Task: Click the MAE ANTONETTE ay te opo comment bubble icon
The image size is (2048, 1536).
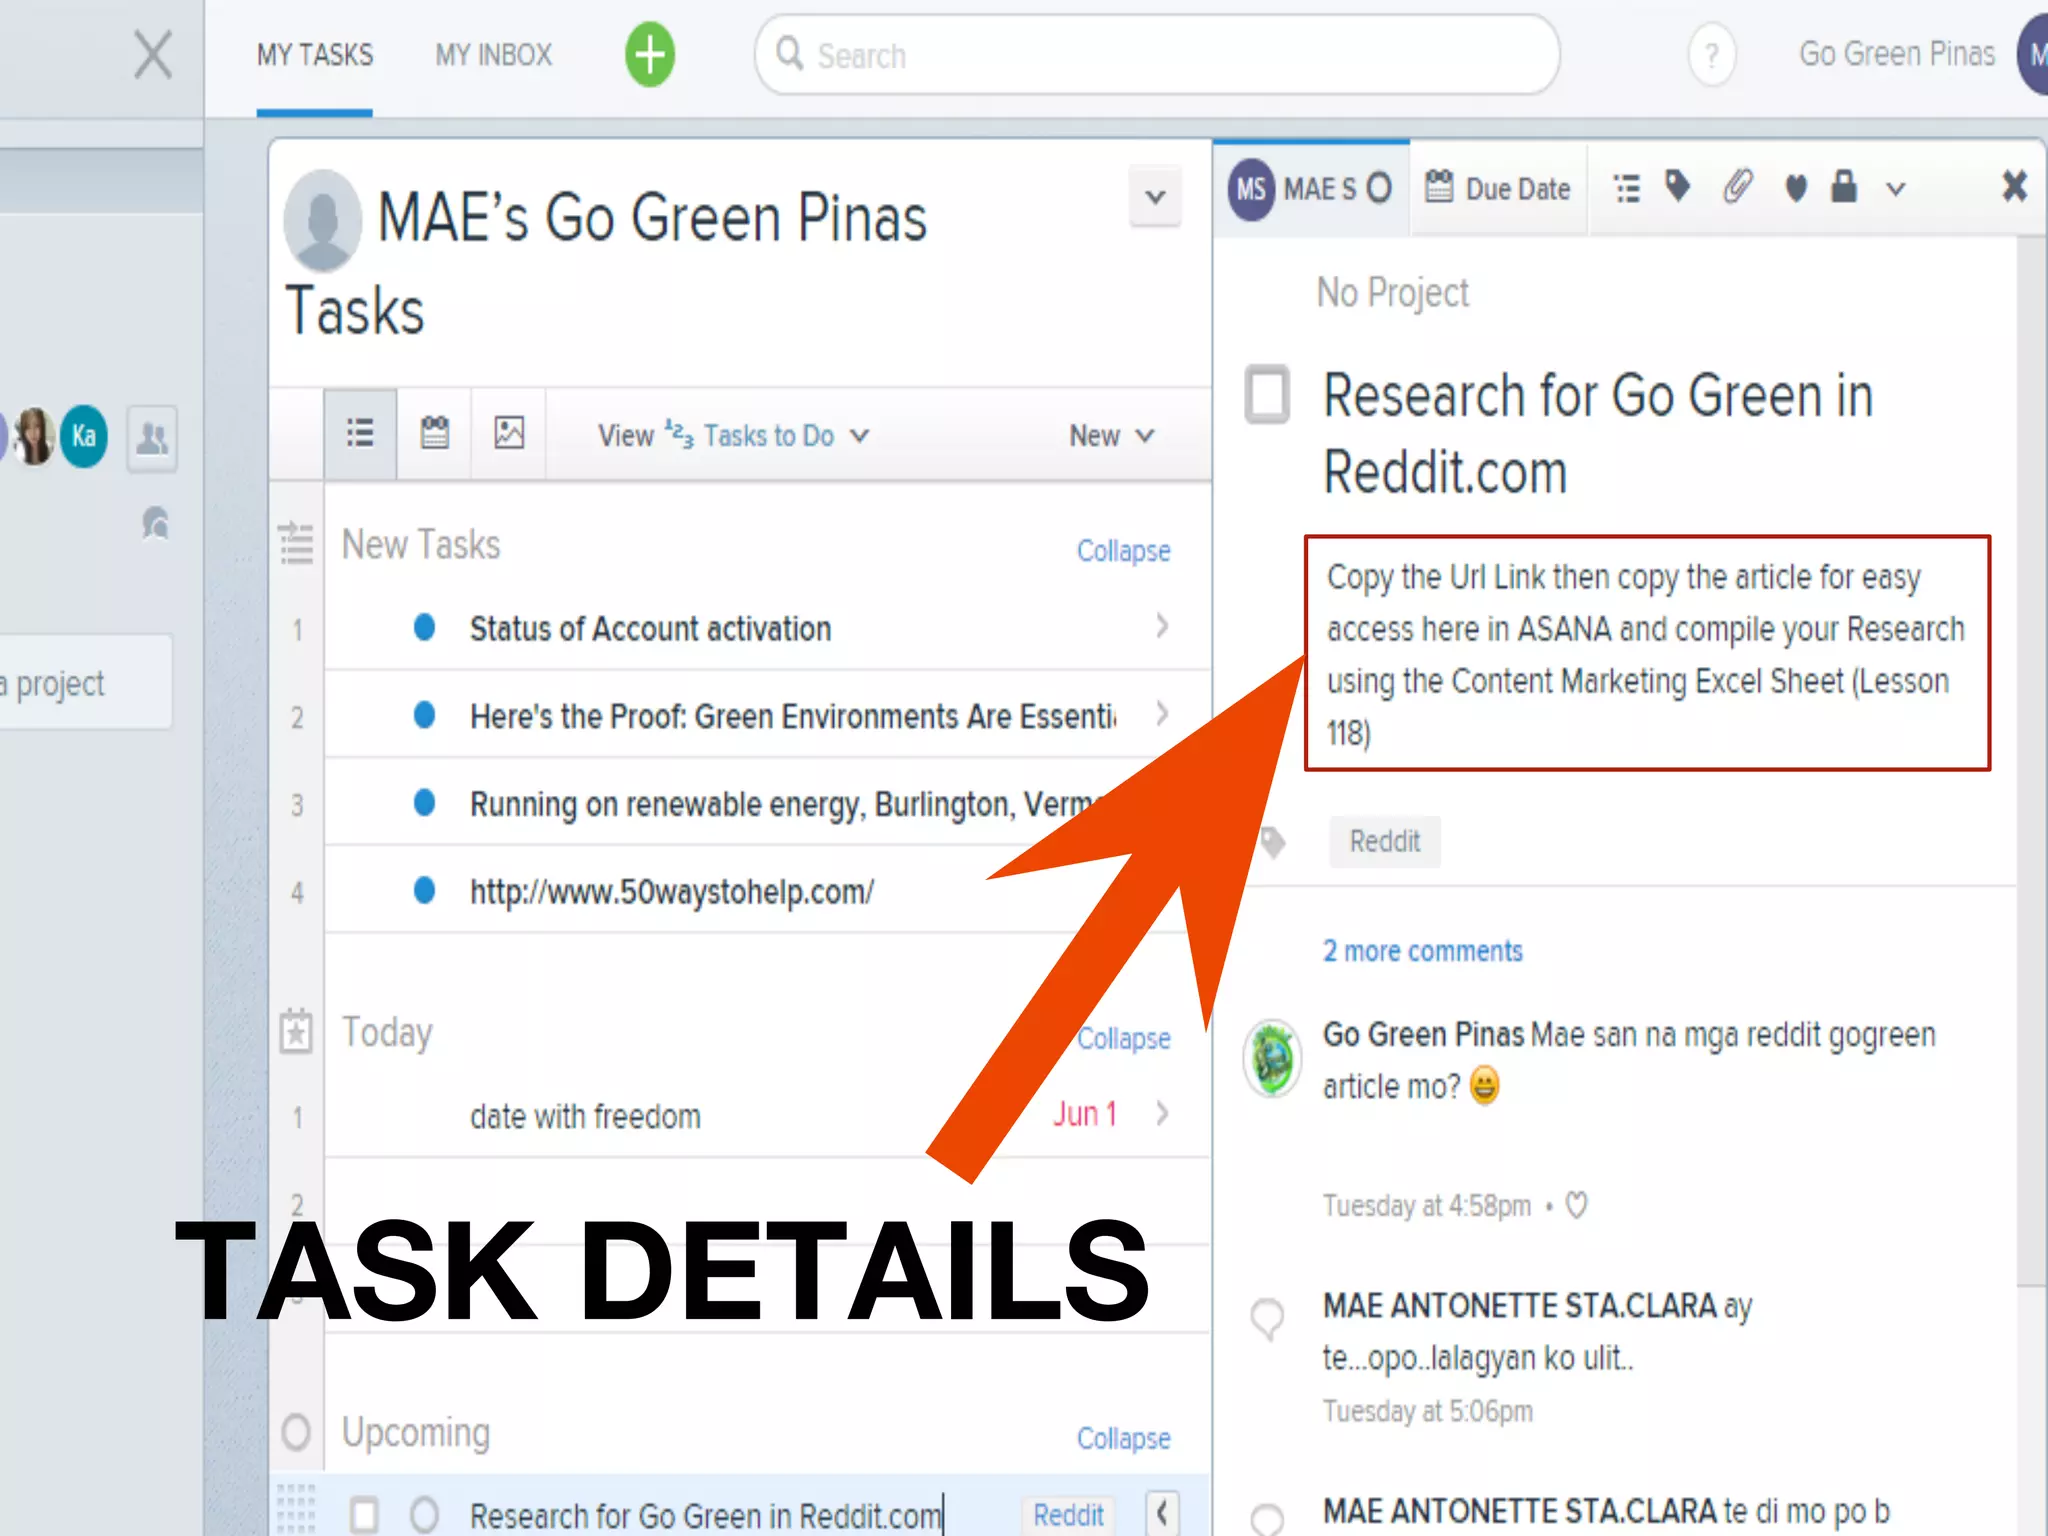Action: coord(1267,1319)
